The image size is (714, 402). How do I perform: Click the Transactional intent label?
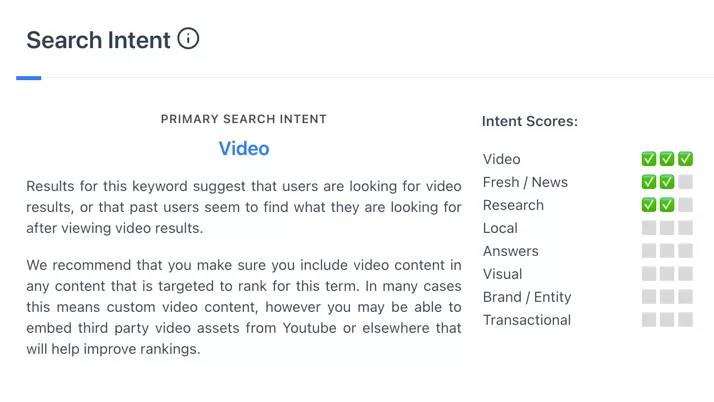pyautogui.click(x=527, y=320)
